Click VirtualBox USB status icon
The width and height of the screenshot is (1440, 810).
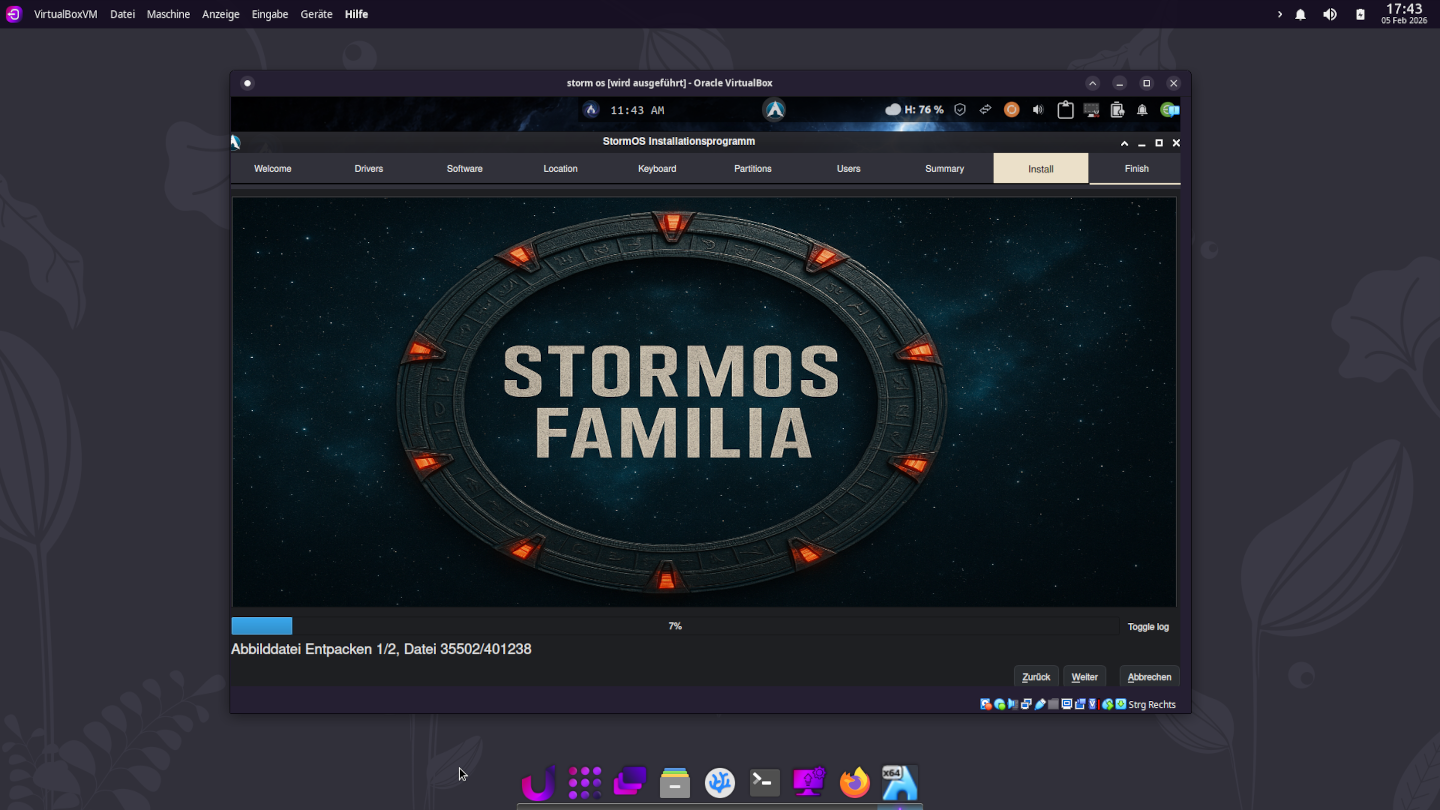pyautogui.click(x=1040, y=704)
